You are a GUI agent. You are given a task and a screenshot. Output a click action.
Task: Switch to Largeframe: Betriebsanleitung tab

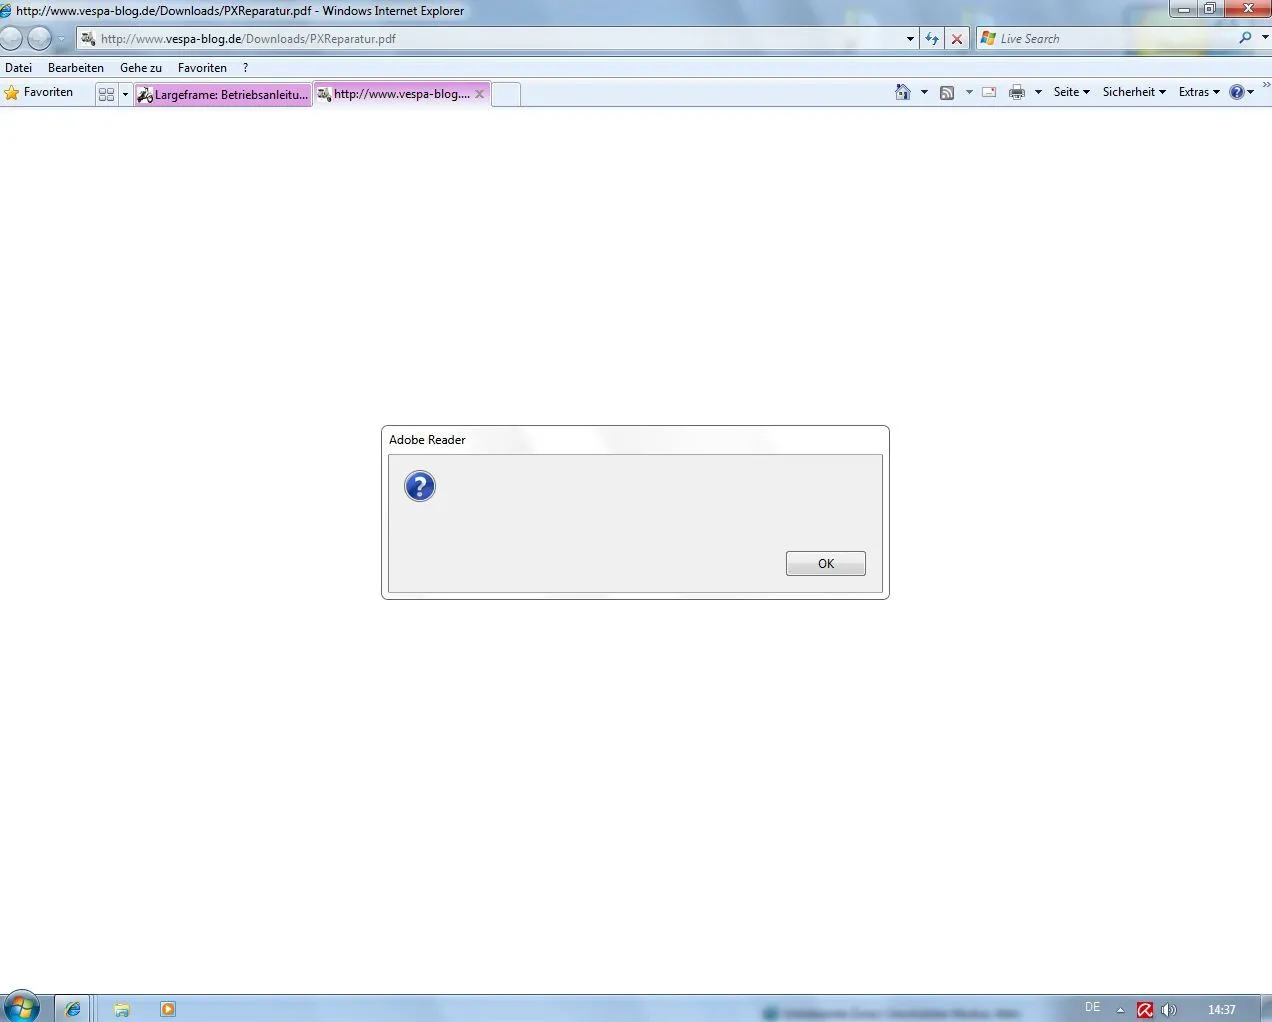[223, 94]
